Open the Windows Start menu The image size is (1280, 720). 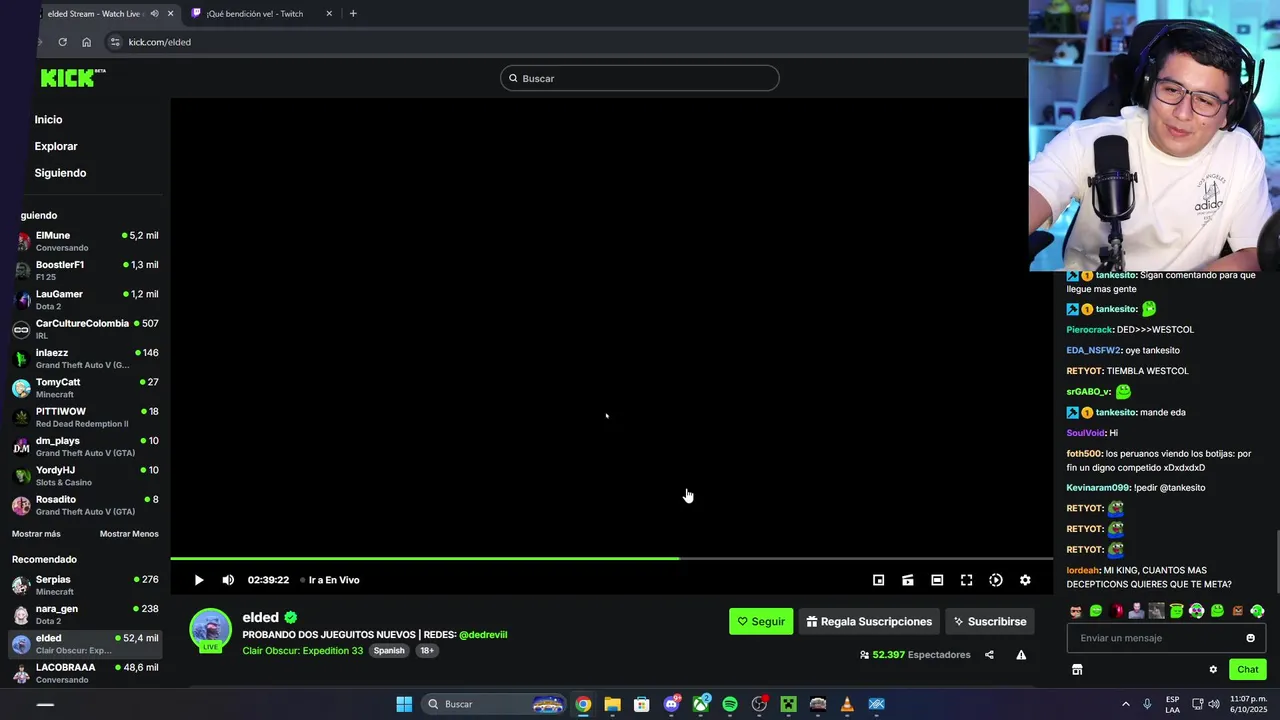click(x=404, y=704)
